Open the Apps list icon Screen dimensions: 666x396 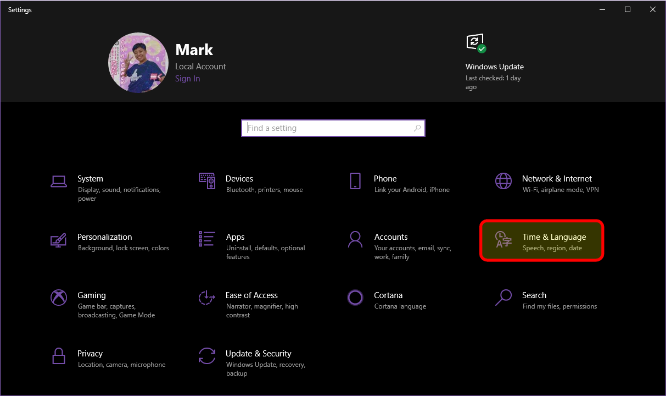[207, 239]
